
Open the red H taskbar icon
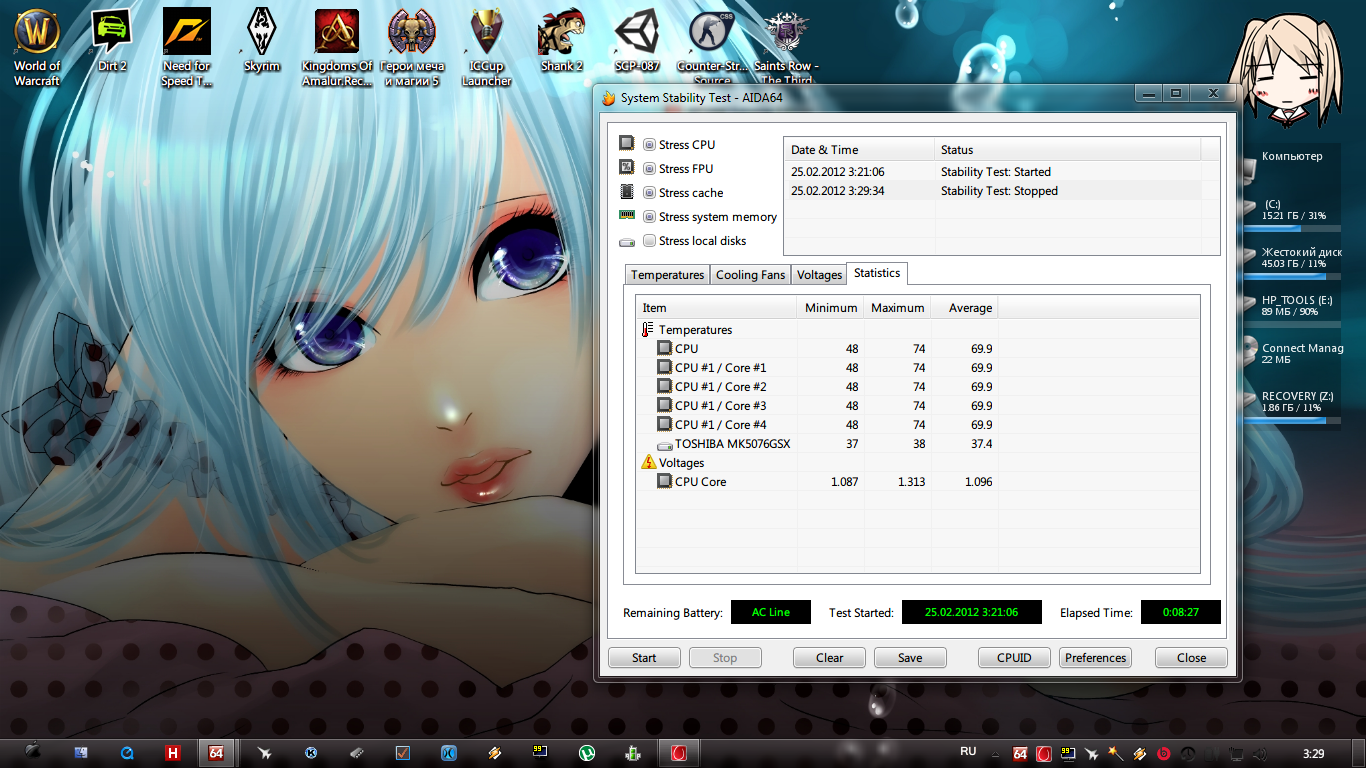pos(174,753)
